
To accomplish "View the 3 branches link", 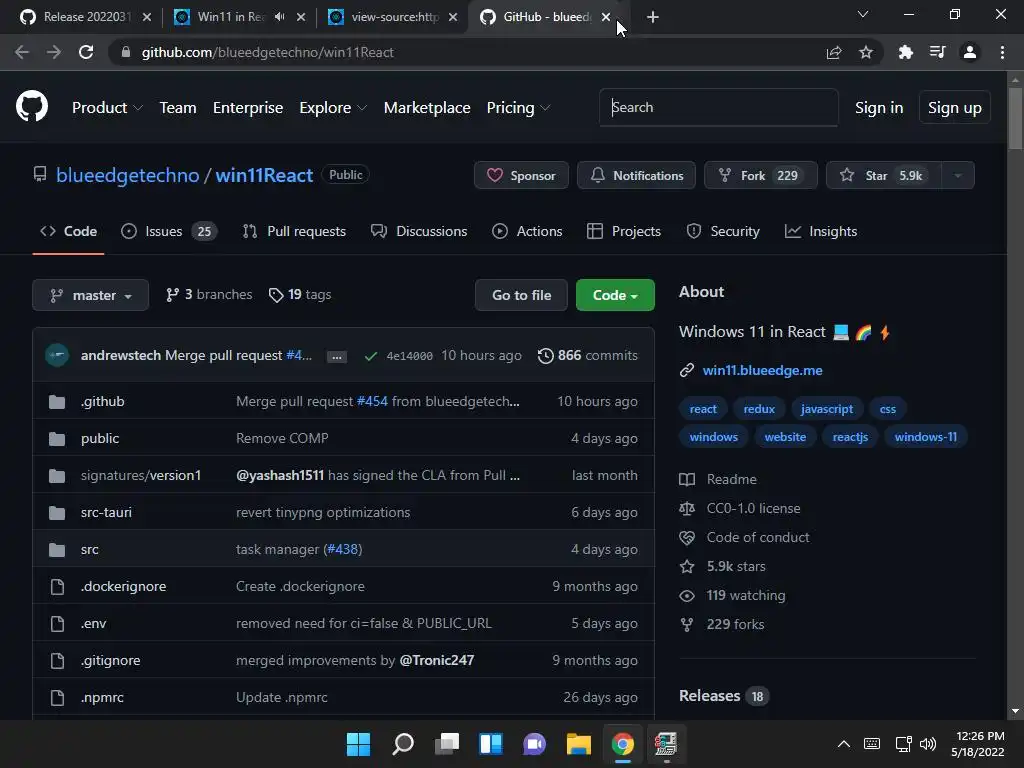I will [209, 295].
